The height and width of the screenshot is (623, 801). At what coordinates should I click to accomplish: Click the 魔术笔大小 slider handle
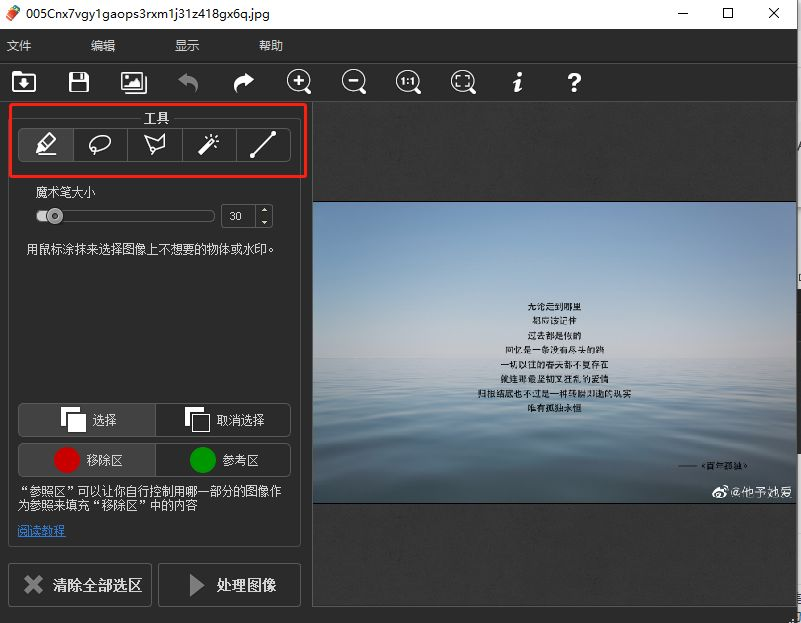click(55, 216)
